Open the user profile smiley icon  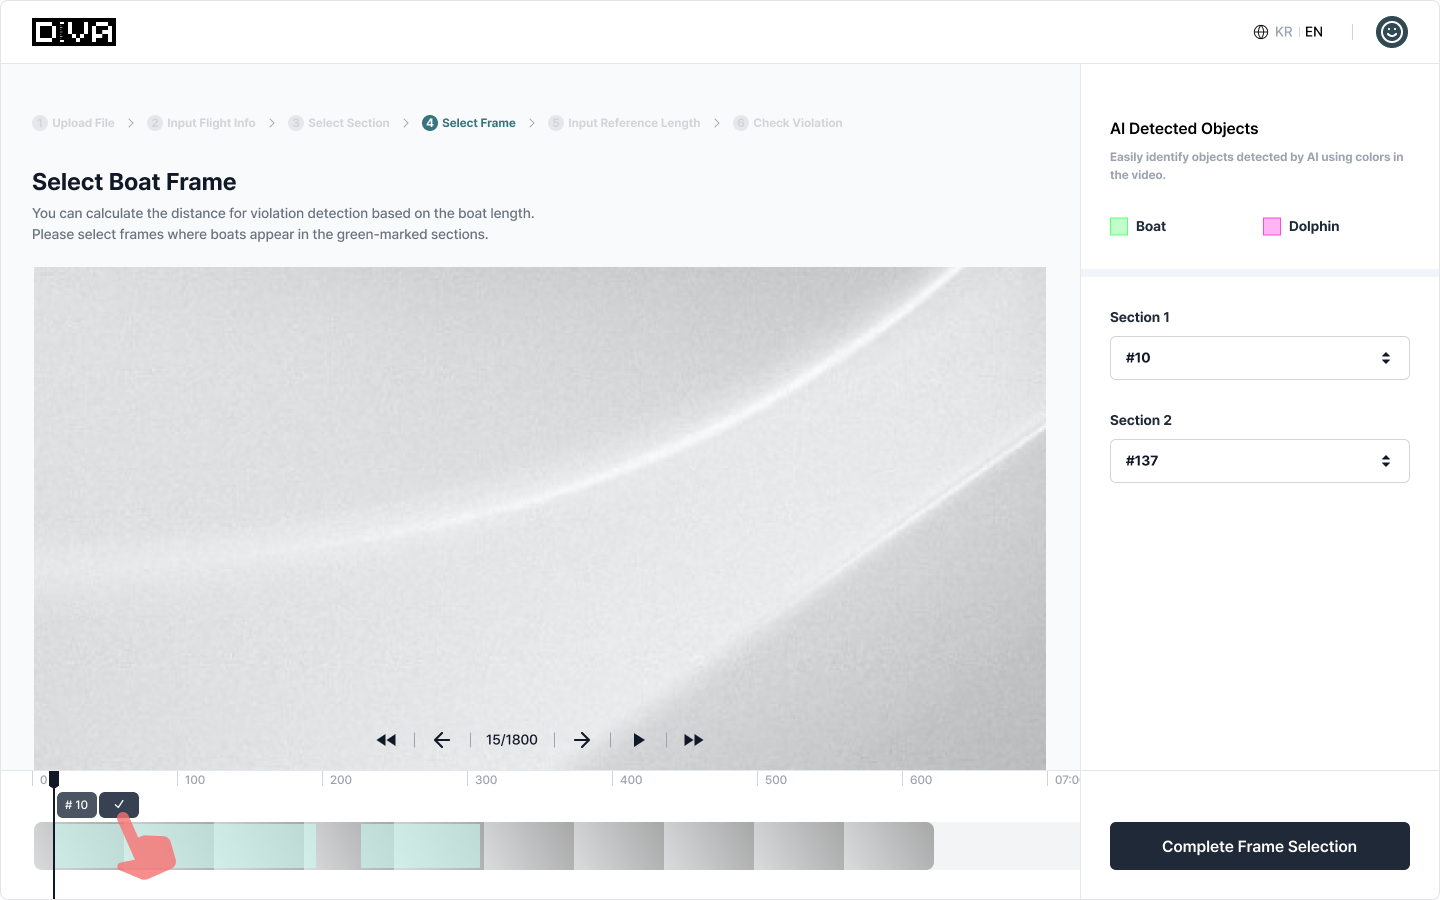(x=1391, y=32)
